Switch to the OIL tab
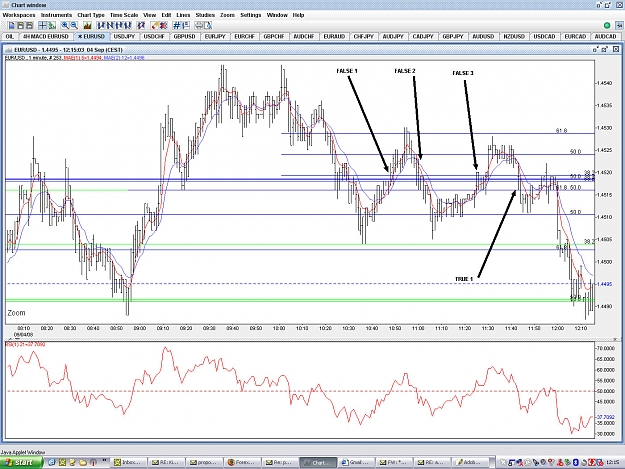625x469 pixels. point(10,36)
